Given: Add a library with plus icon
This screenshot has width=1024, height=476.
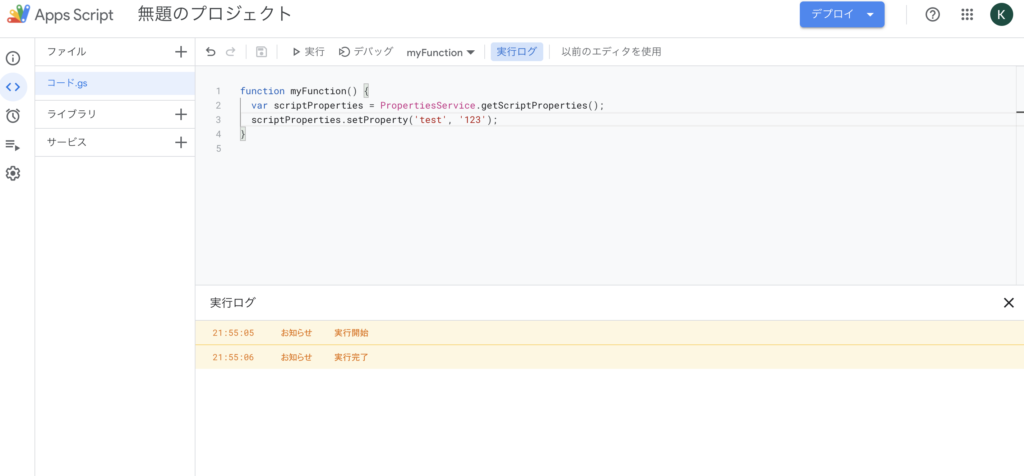Looking at the screenshot, I should coord(181,114).
